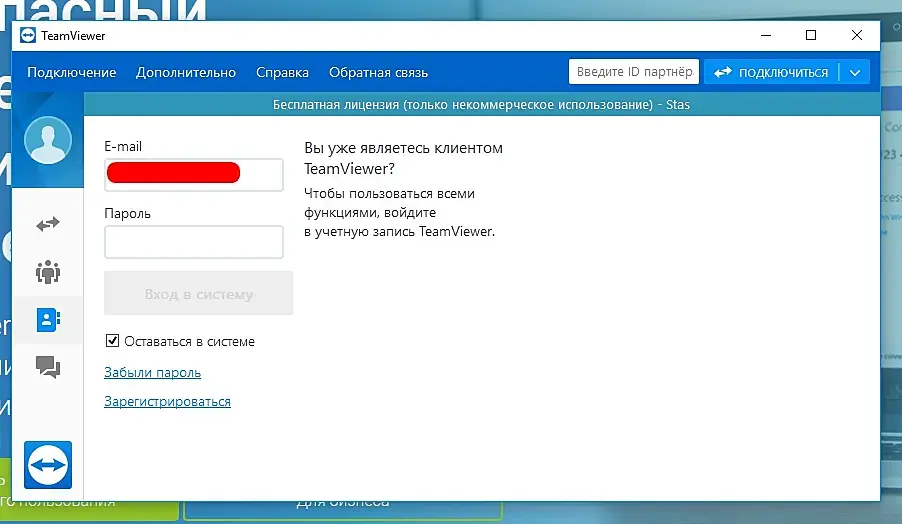Open the Meeting people icon in sidebar

[x=48, y=271]
